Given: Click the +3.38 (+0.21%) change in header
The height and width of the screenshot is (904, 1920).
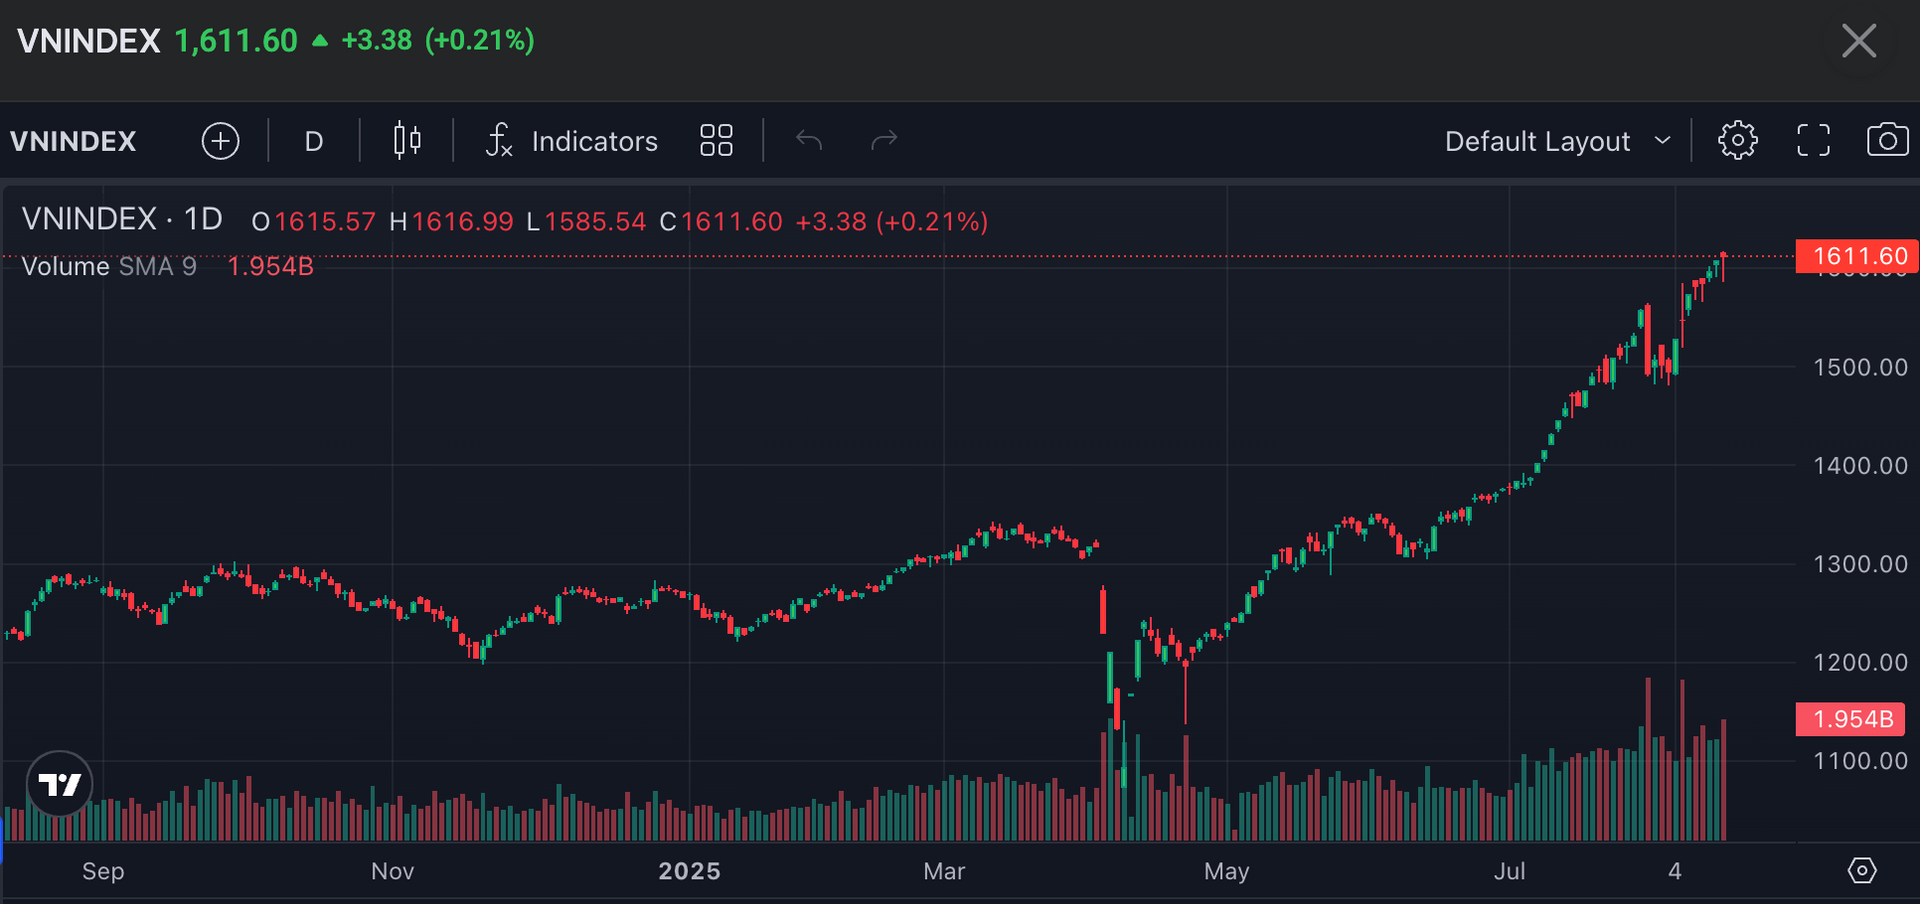Looking at the screenshot, I should [438, 40].
